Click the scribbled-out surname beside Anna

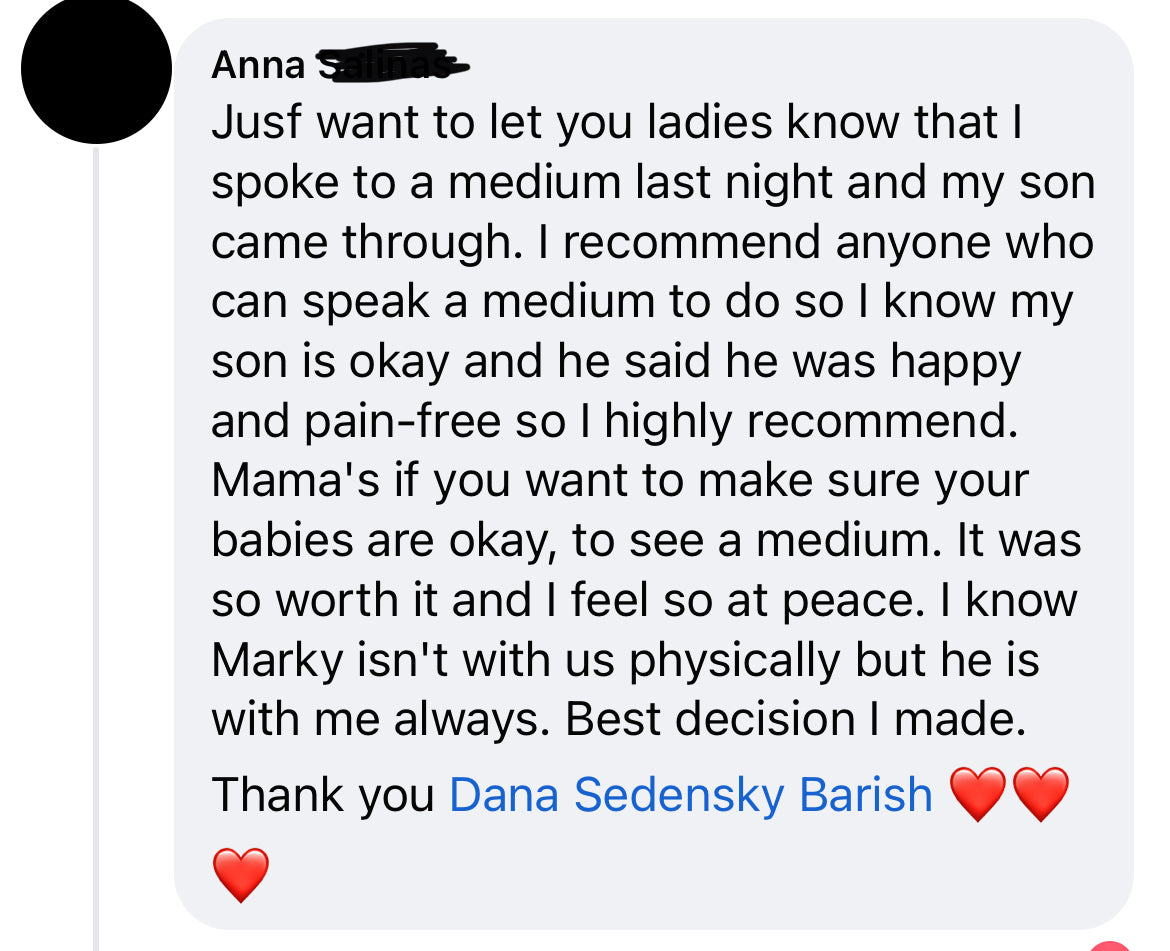[390, 64]
